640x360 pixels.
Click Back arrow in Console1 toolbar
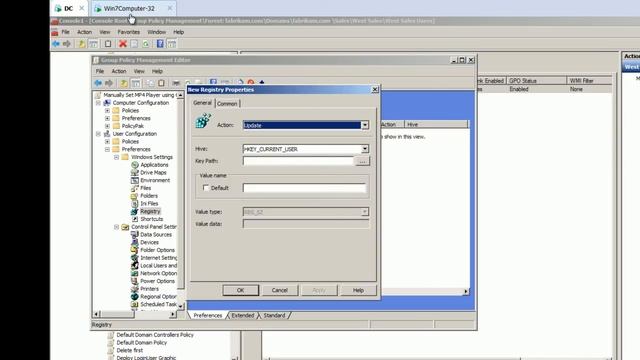[56, 44]
